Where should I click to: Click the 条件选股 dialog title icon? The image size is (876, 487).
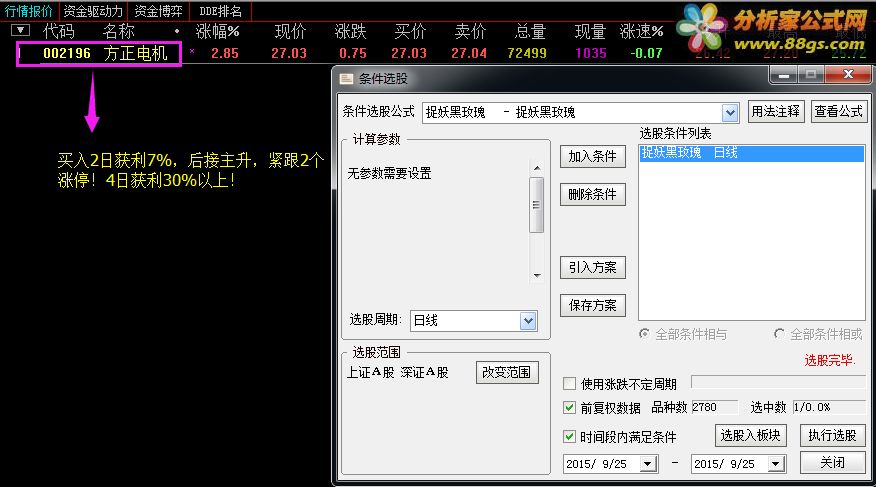click(x=346, y=79)
